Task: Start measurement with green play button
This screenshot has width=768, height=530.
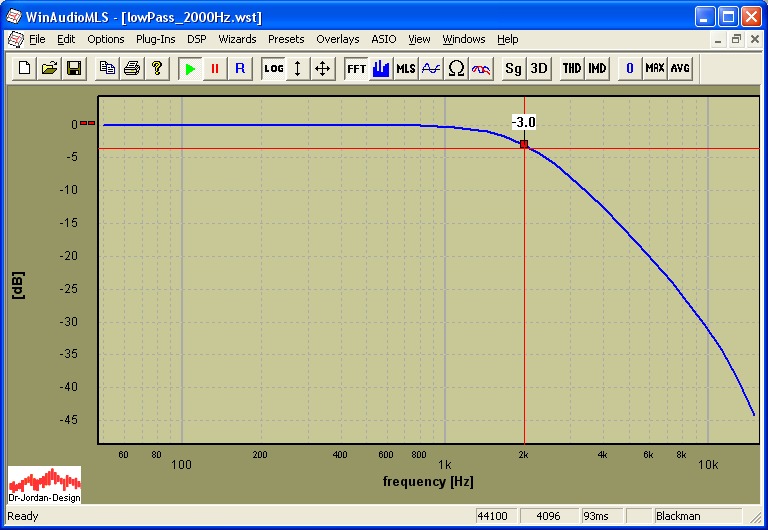Action: pyautogui.click(x=189, y=68)
